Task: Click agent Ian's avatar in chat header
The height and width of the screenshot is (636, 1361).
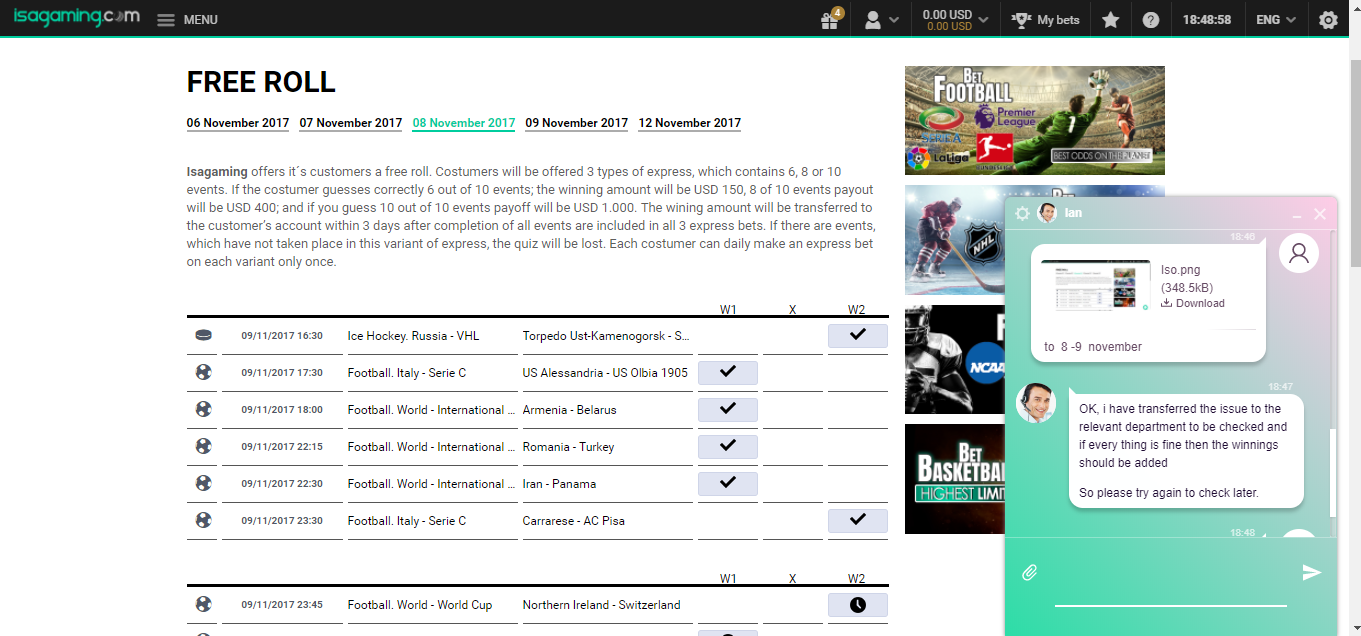Action: [x=1048, y=213]
